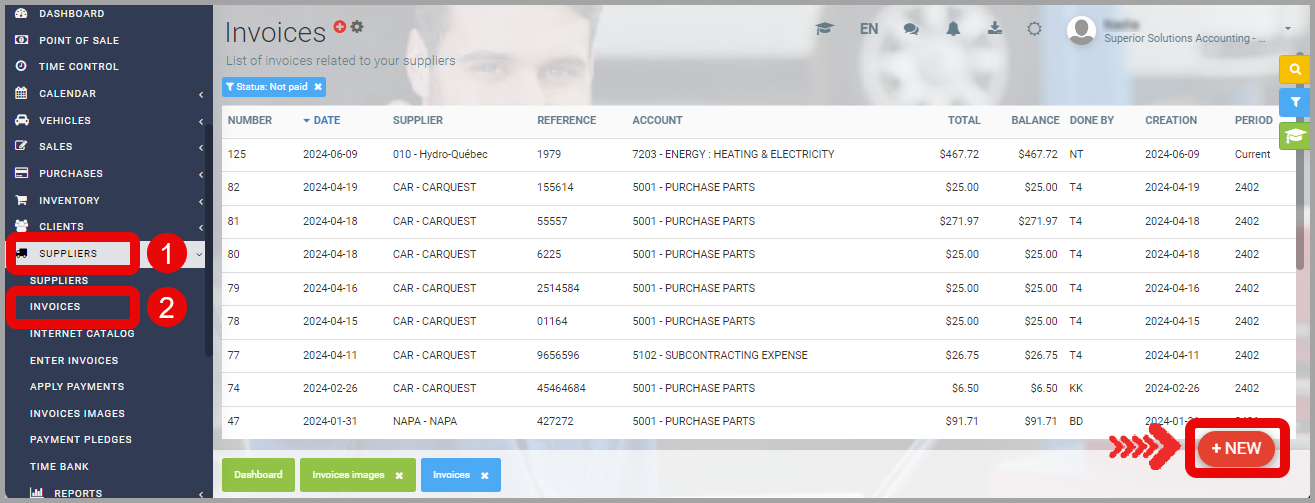Sort the table by the Date column header
The image size is (1315, 503).
[x=326, y=120]
